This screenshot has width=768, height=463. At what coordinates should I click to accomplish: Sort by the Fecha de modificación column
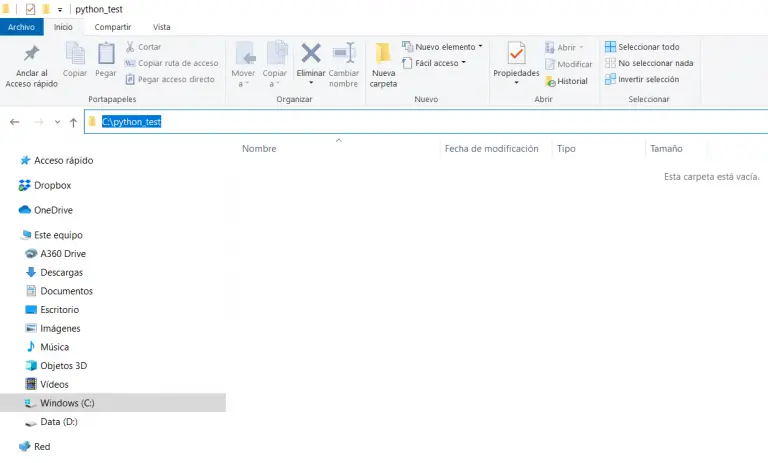[x=491, y=148]
